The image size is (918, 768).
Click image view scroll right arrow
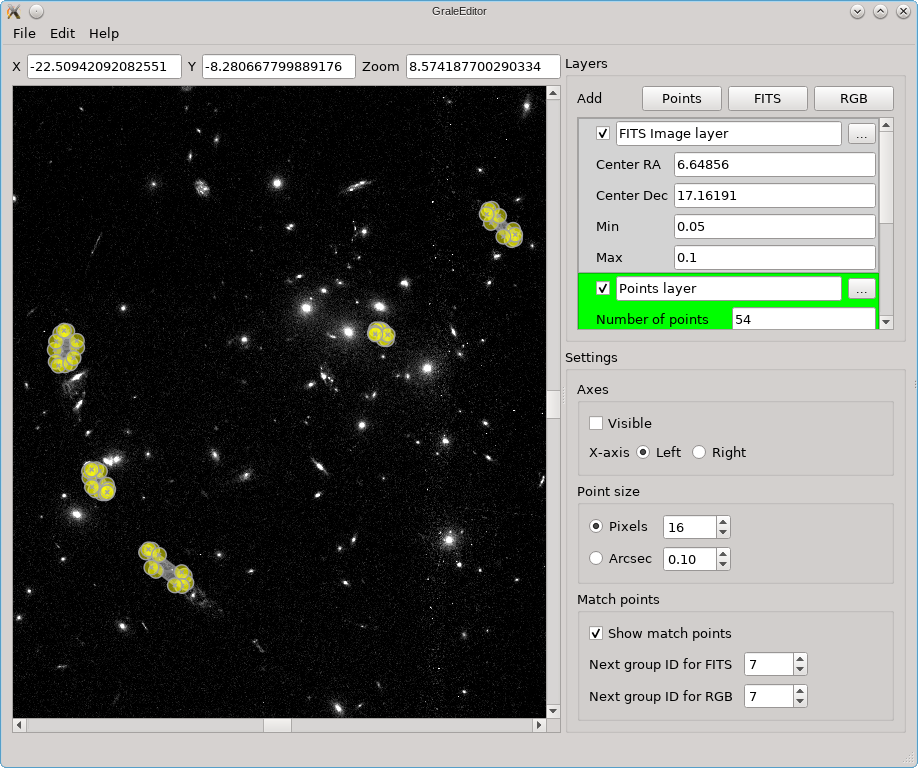(539, 725)
